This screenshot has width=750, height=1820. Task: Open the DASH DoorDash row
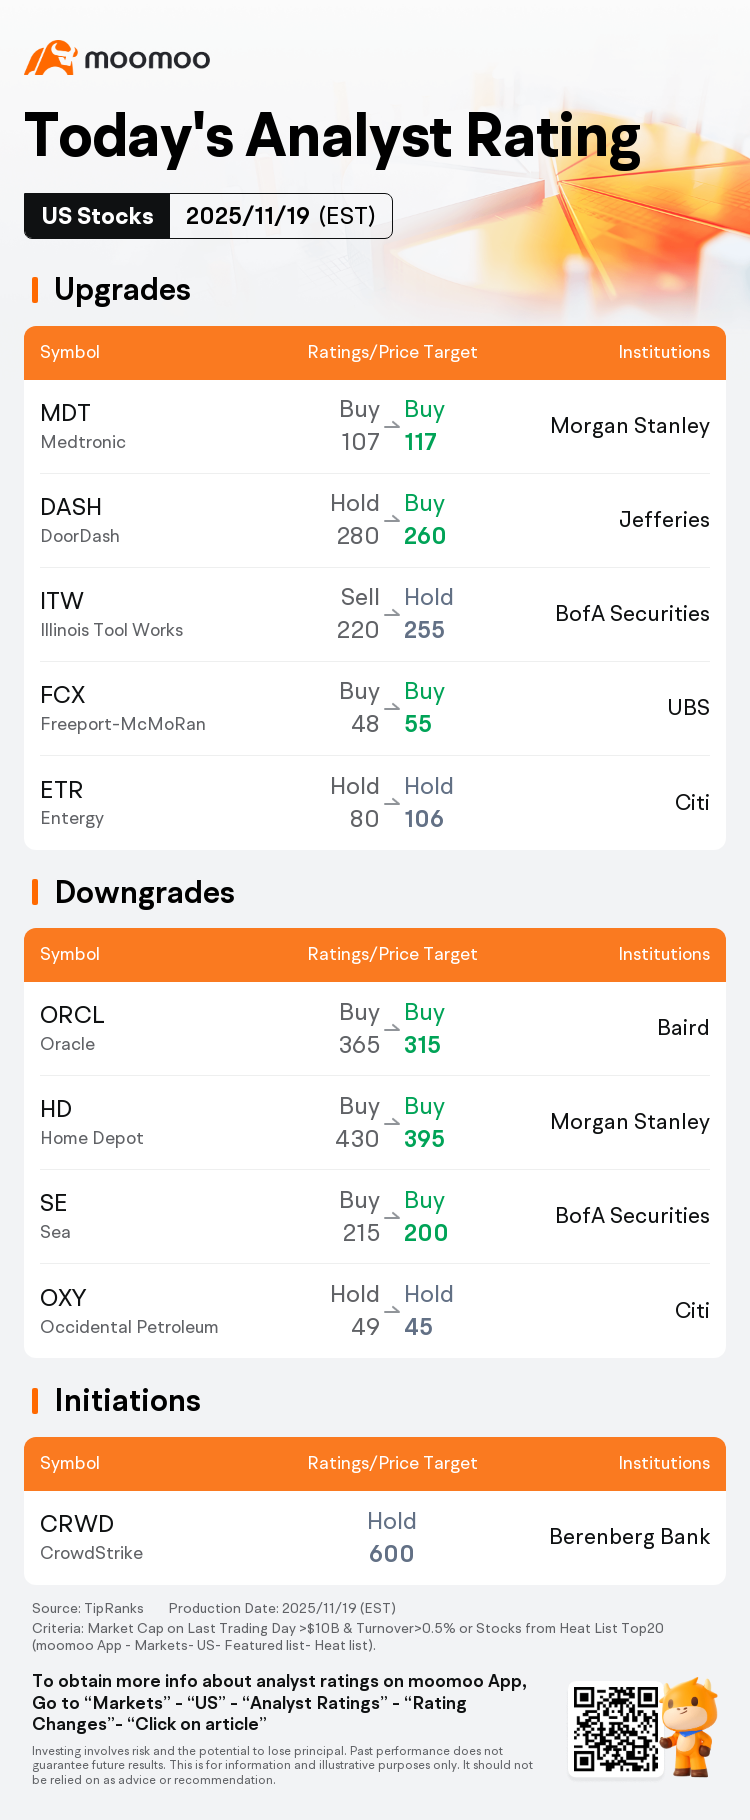(x=375, y=520)
